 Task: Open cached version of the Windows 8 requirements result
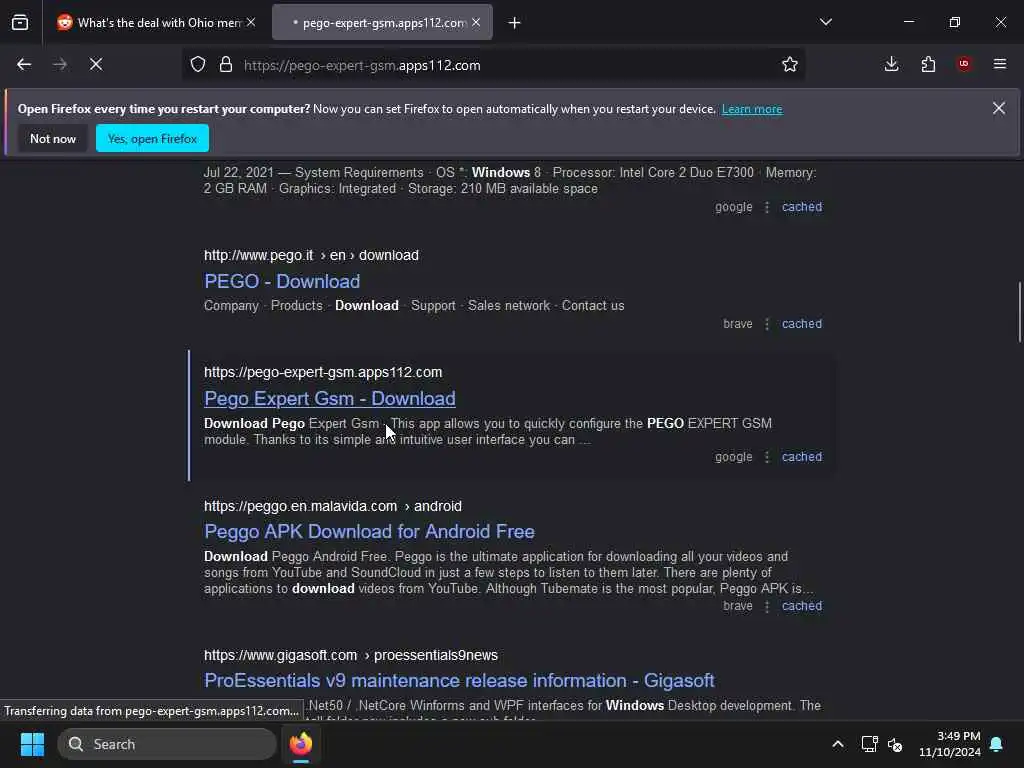pyautogui.click(x=802, y=207)
